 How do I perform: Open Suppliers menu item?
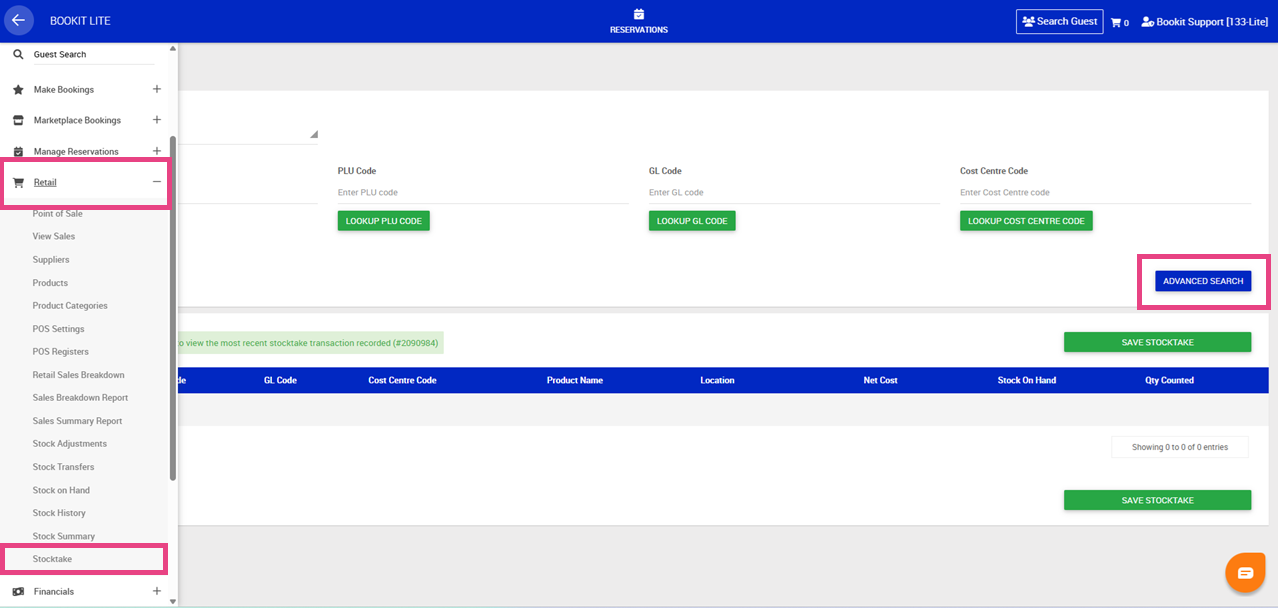51,260
